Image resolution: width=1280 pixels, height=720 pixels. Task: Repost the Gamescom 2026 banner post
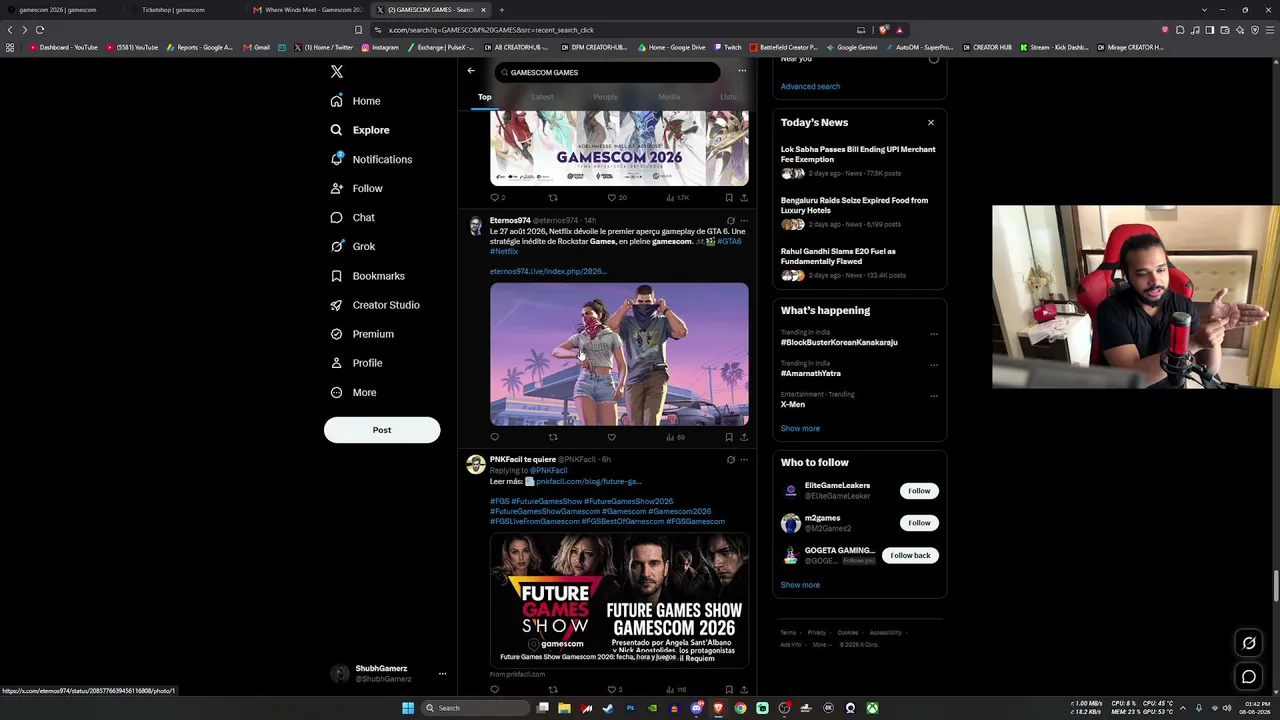[x=553, y=198]
